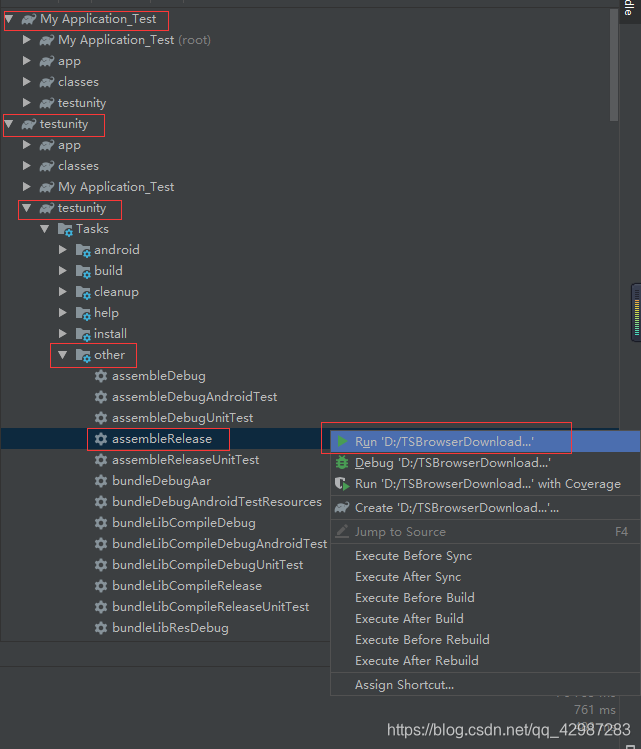Expand the app module under My Application_Test
The height and width of the screenshot is (749, 641).
(x=27, y=61)
